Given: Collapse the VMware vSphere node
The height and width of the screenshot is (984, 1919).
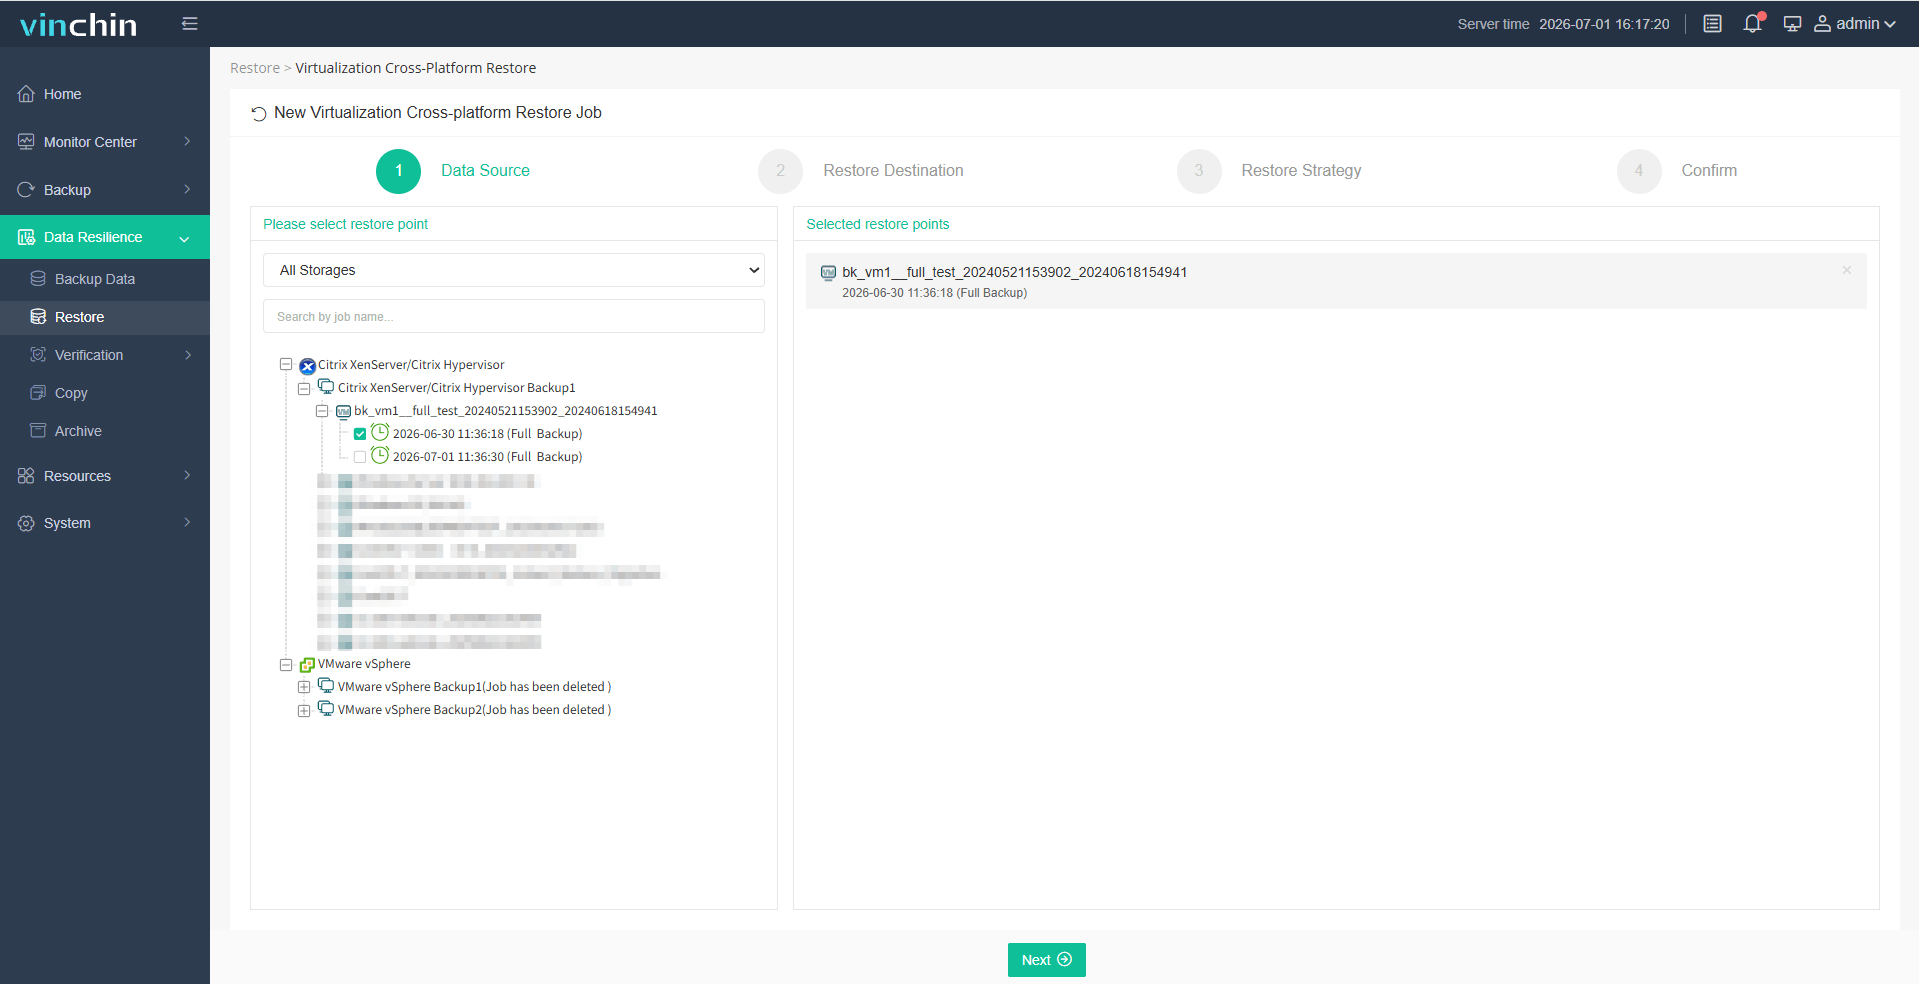Looking at the screenshot, I should 286,664.
